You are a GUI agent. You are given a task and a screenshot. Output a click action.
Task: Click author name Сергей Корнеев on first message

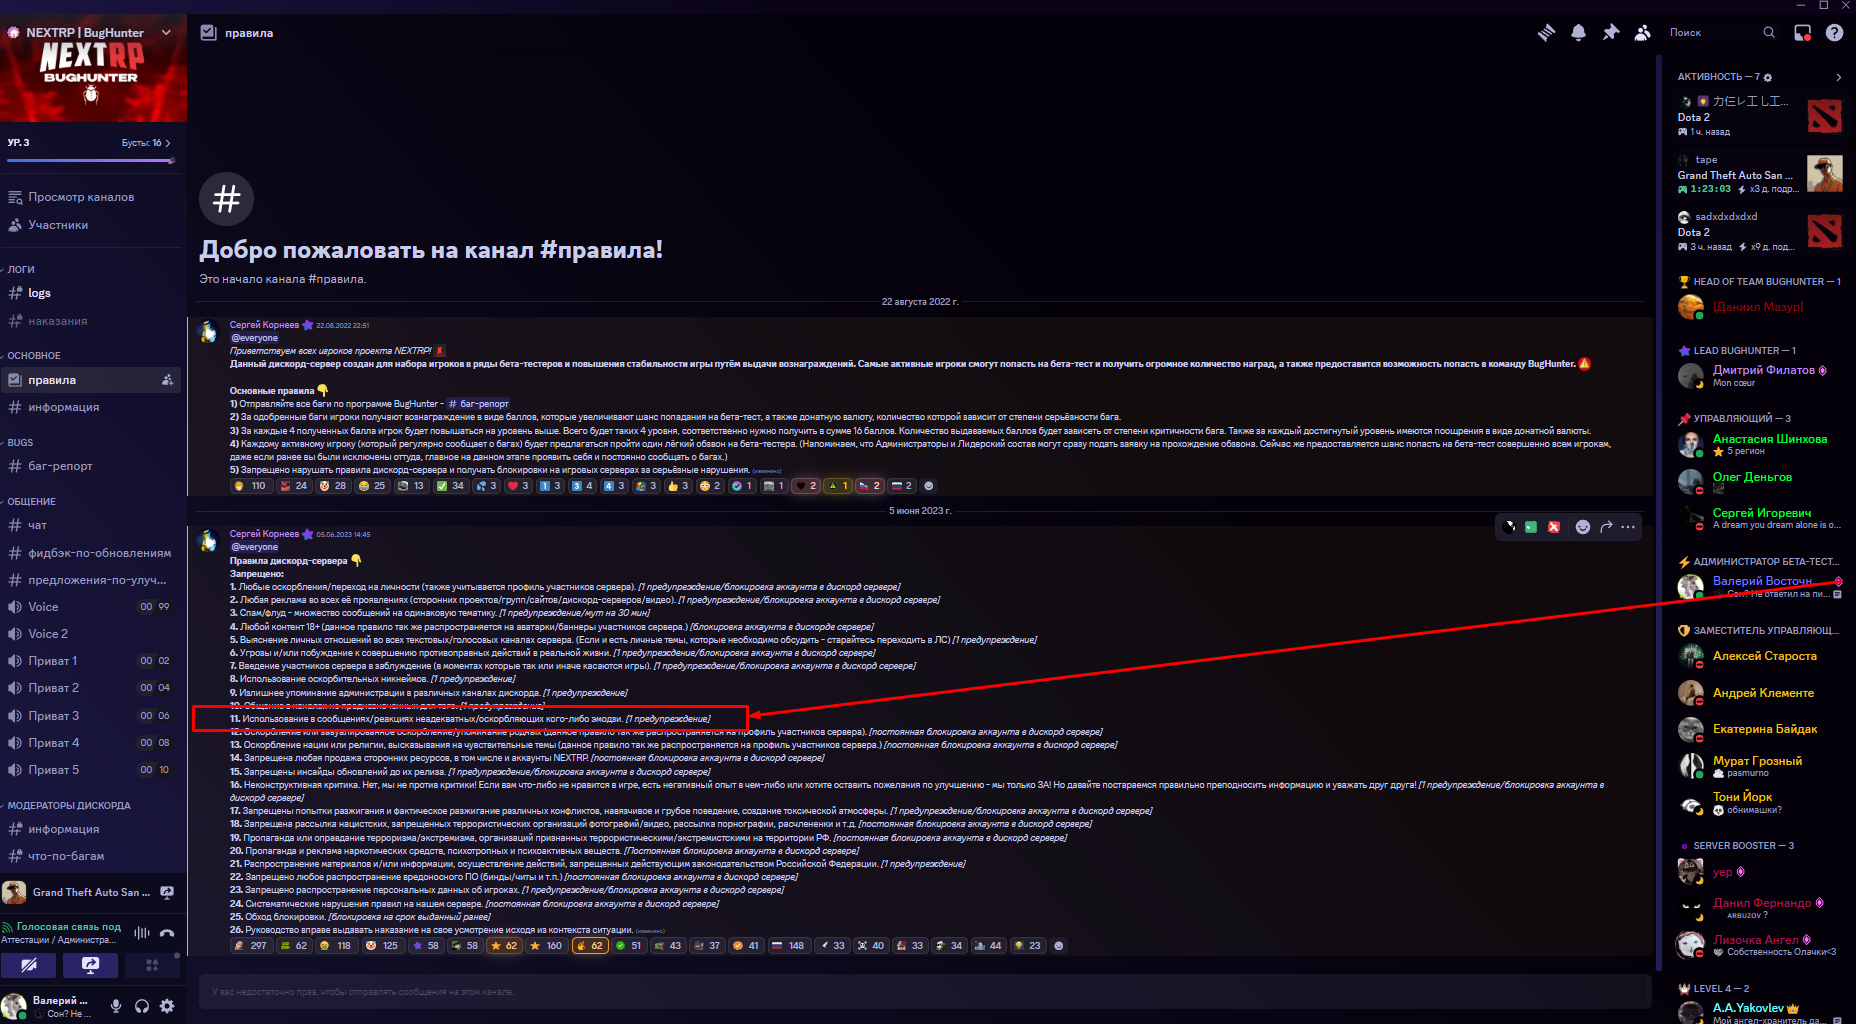264,325
